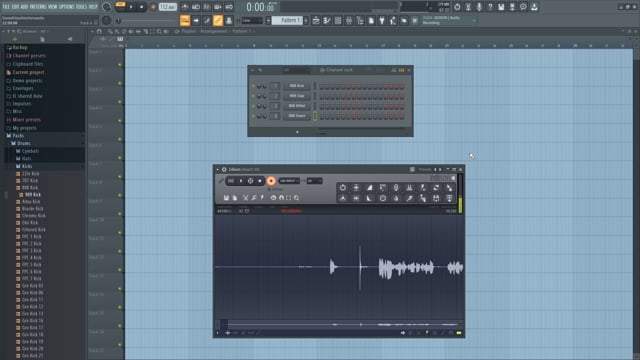This screenshot has width=640, height=360.
Task: Mute the 808 Clap channel green LED
Action: click(x=253, y=96)
